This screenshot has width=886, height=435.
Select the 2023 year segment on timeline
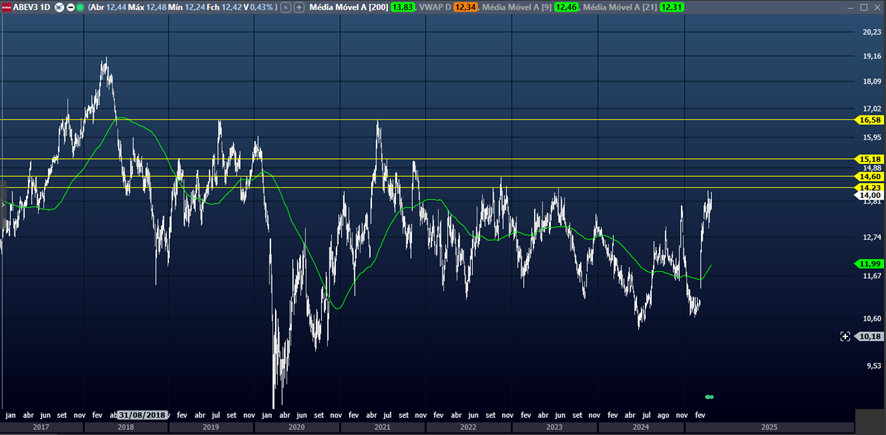[553, 427]
